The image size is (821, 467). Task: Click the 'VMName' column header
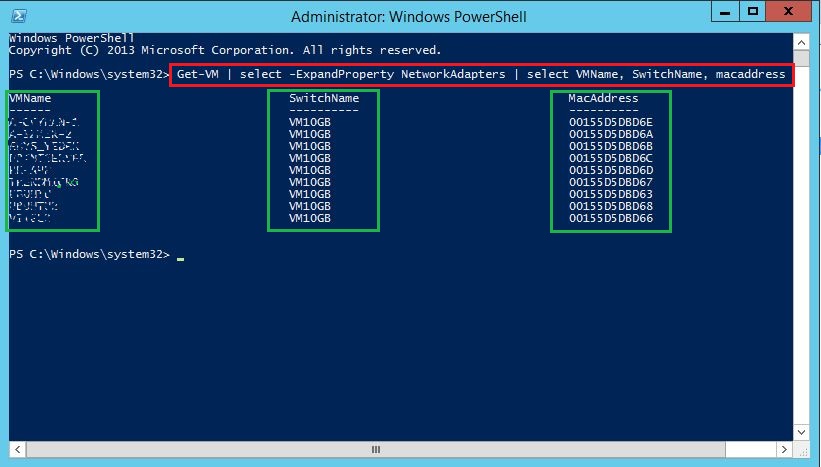coord(30,98)
